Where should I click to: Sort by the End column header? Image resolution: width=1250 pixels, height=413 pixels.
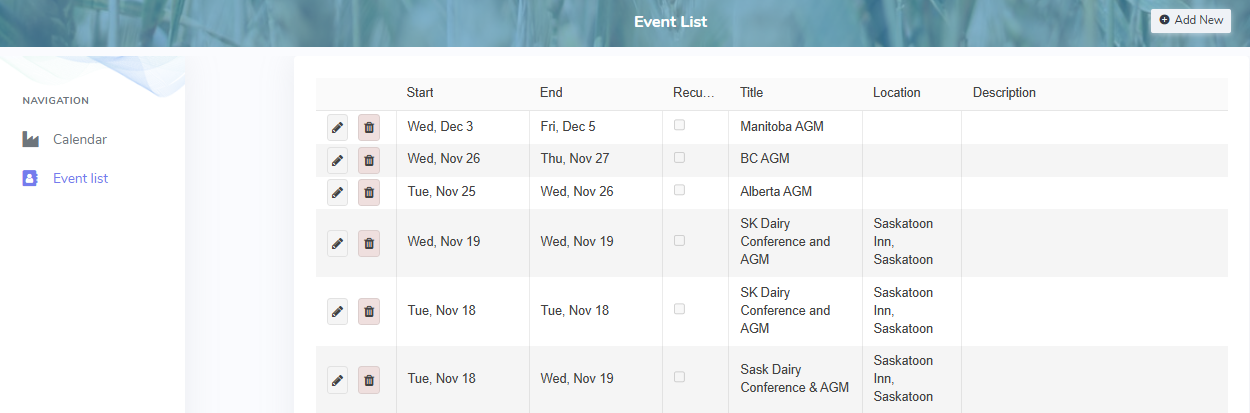click(x=551, y=93)
